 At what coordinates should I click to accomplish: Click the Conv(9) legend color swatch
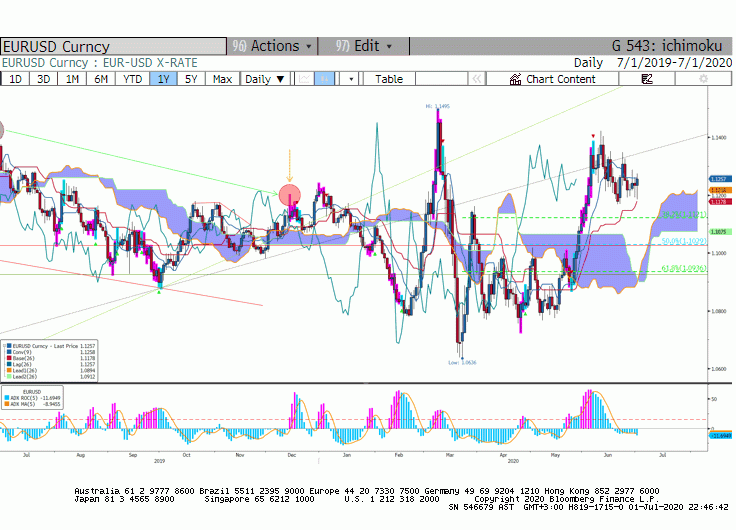click(9, 352)
